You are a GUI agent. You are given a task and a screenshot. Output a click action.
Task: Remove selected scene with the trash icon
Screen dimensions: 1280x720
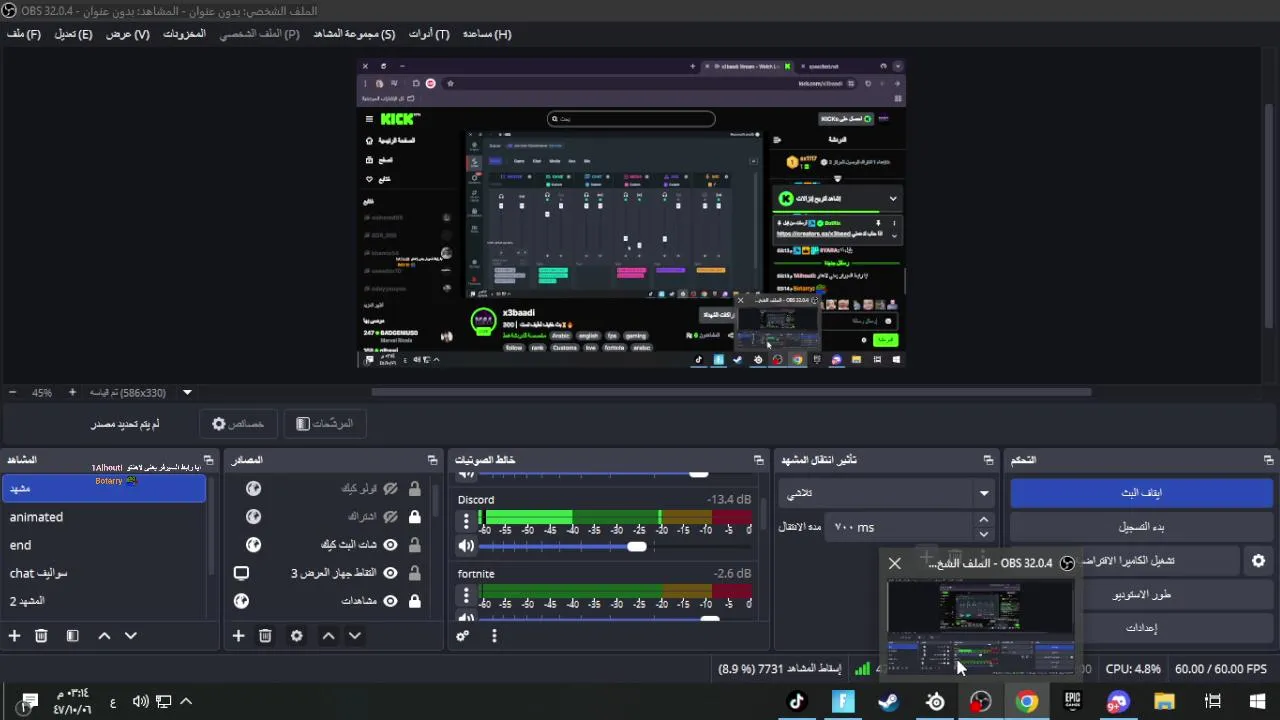(41, 636)
